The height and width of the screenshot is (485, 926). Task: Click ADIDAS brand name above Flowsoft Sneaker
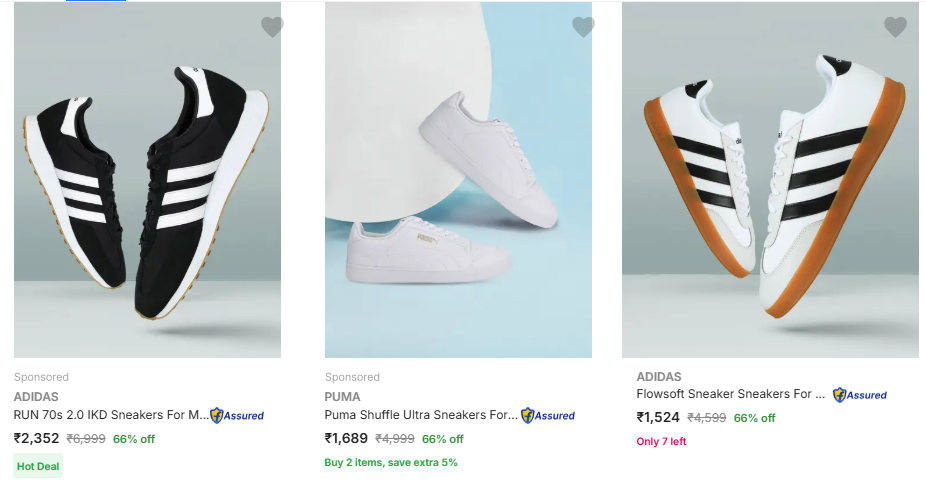click(x=659, y=377)
